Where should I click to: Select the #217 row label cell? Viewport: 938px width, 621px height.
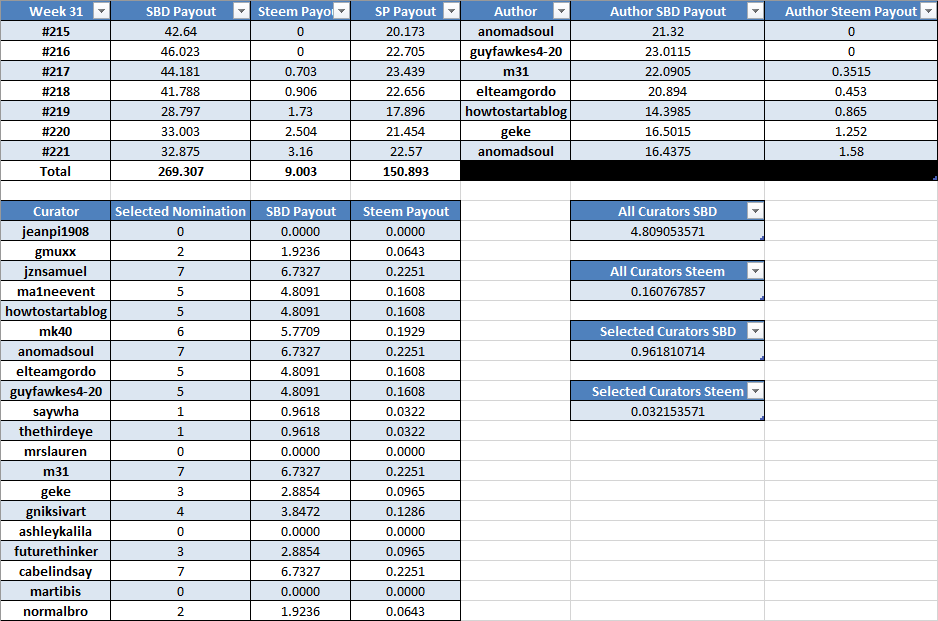click(56, 71)
